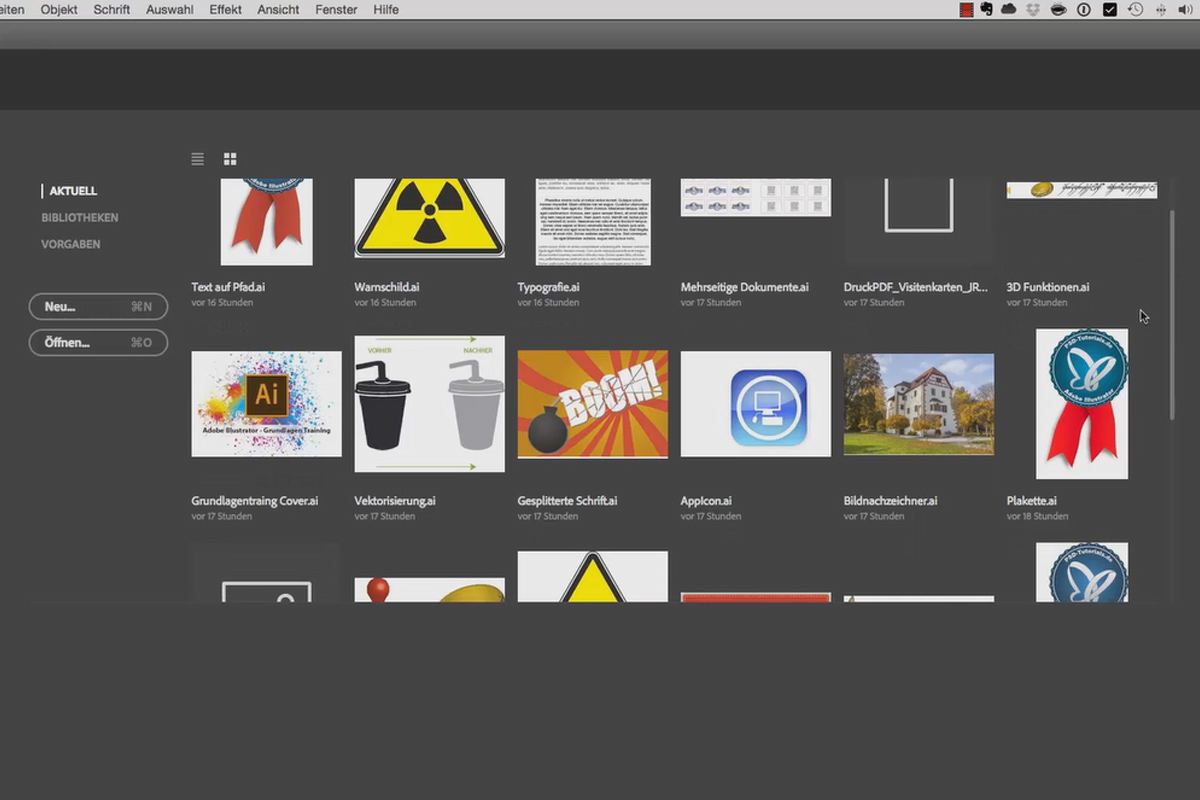Open the Hilfe menu

(386, 9)
